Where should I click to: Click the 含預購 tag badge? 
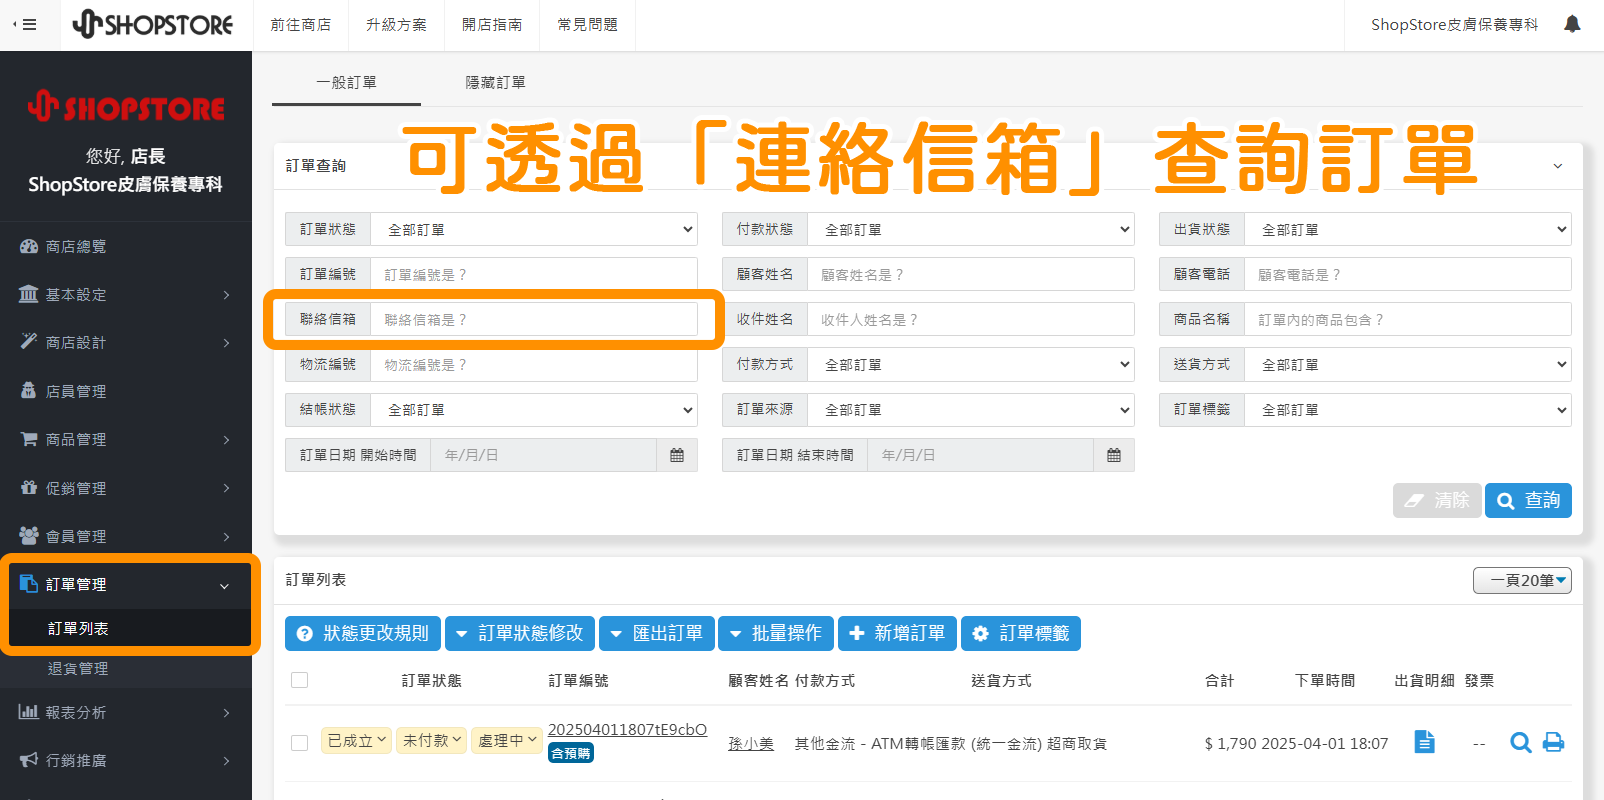(571, 753)
